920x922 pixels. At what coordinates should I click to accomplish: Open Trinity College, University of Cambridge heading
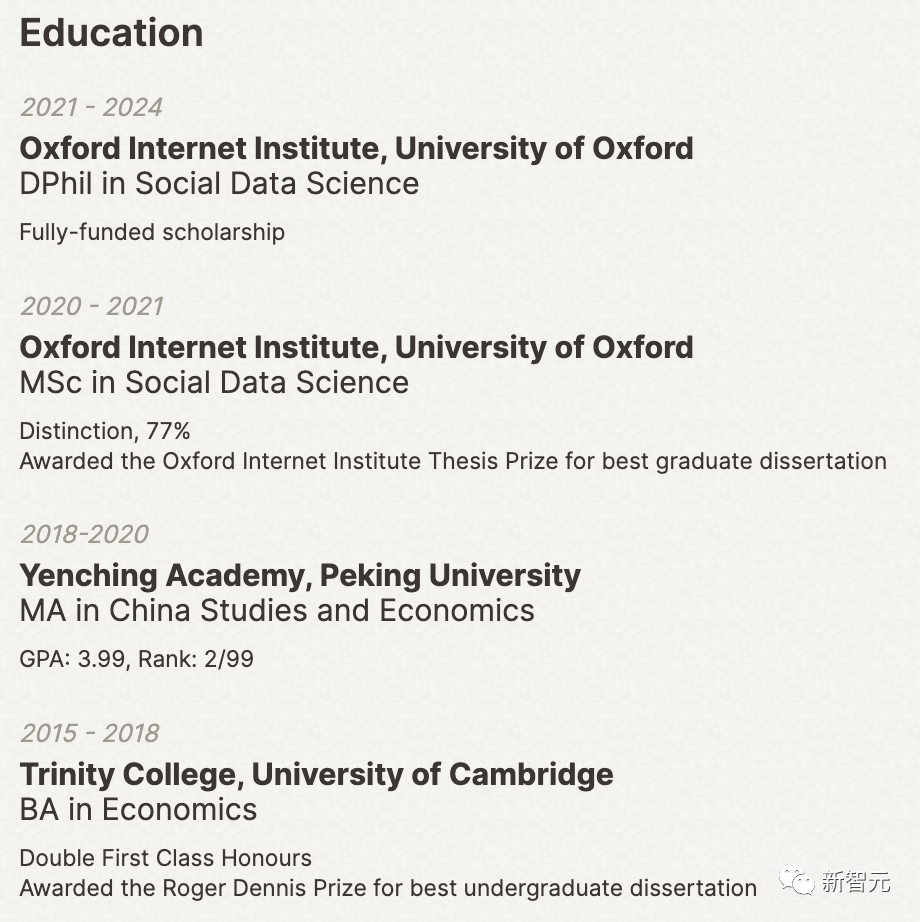pyautogui.click(x=316, y=774)
